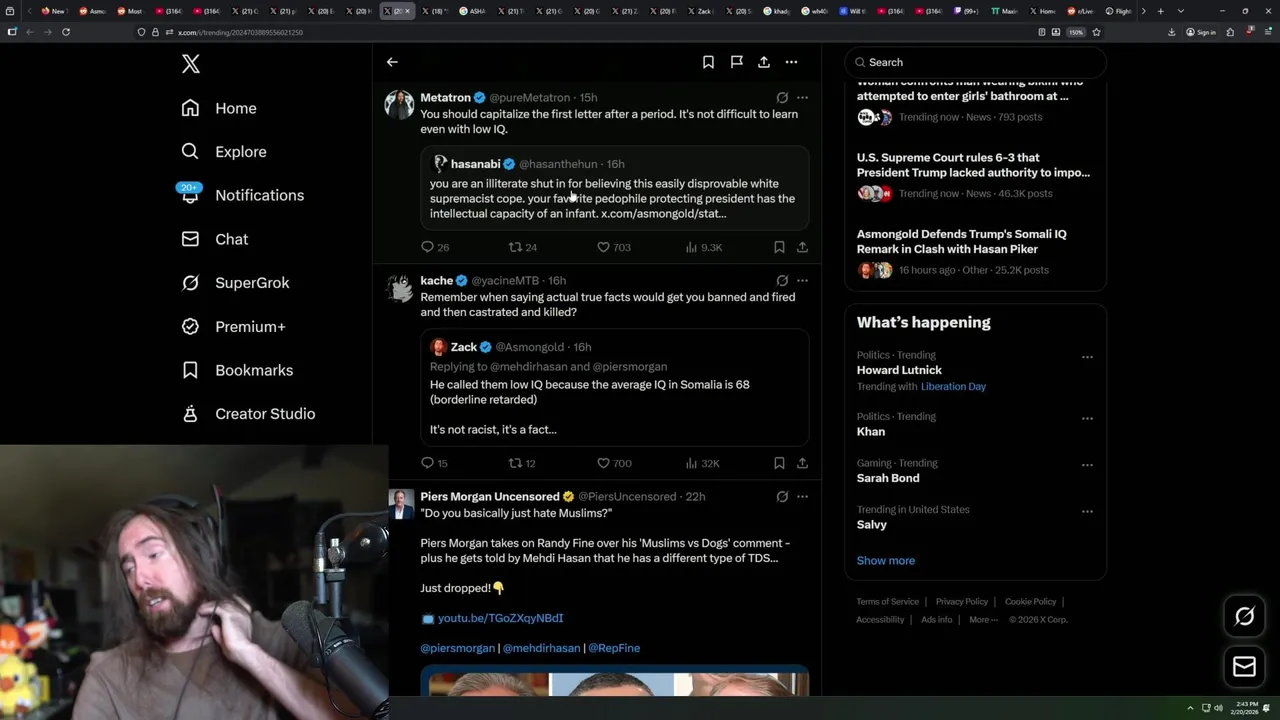Open the youtu.be/TGoZXqyNBdI link
Screen dimensions: 1280x720
point(500,618)
